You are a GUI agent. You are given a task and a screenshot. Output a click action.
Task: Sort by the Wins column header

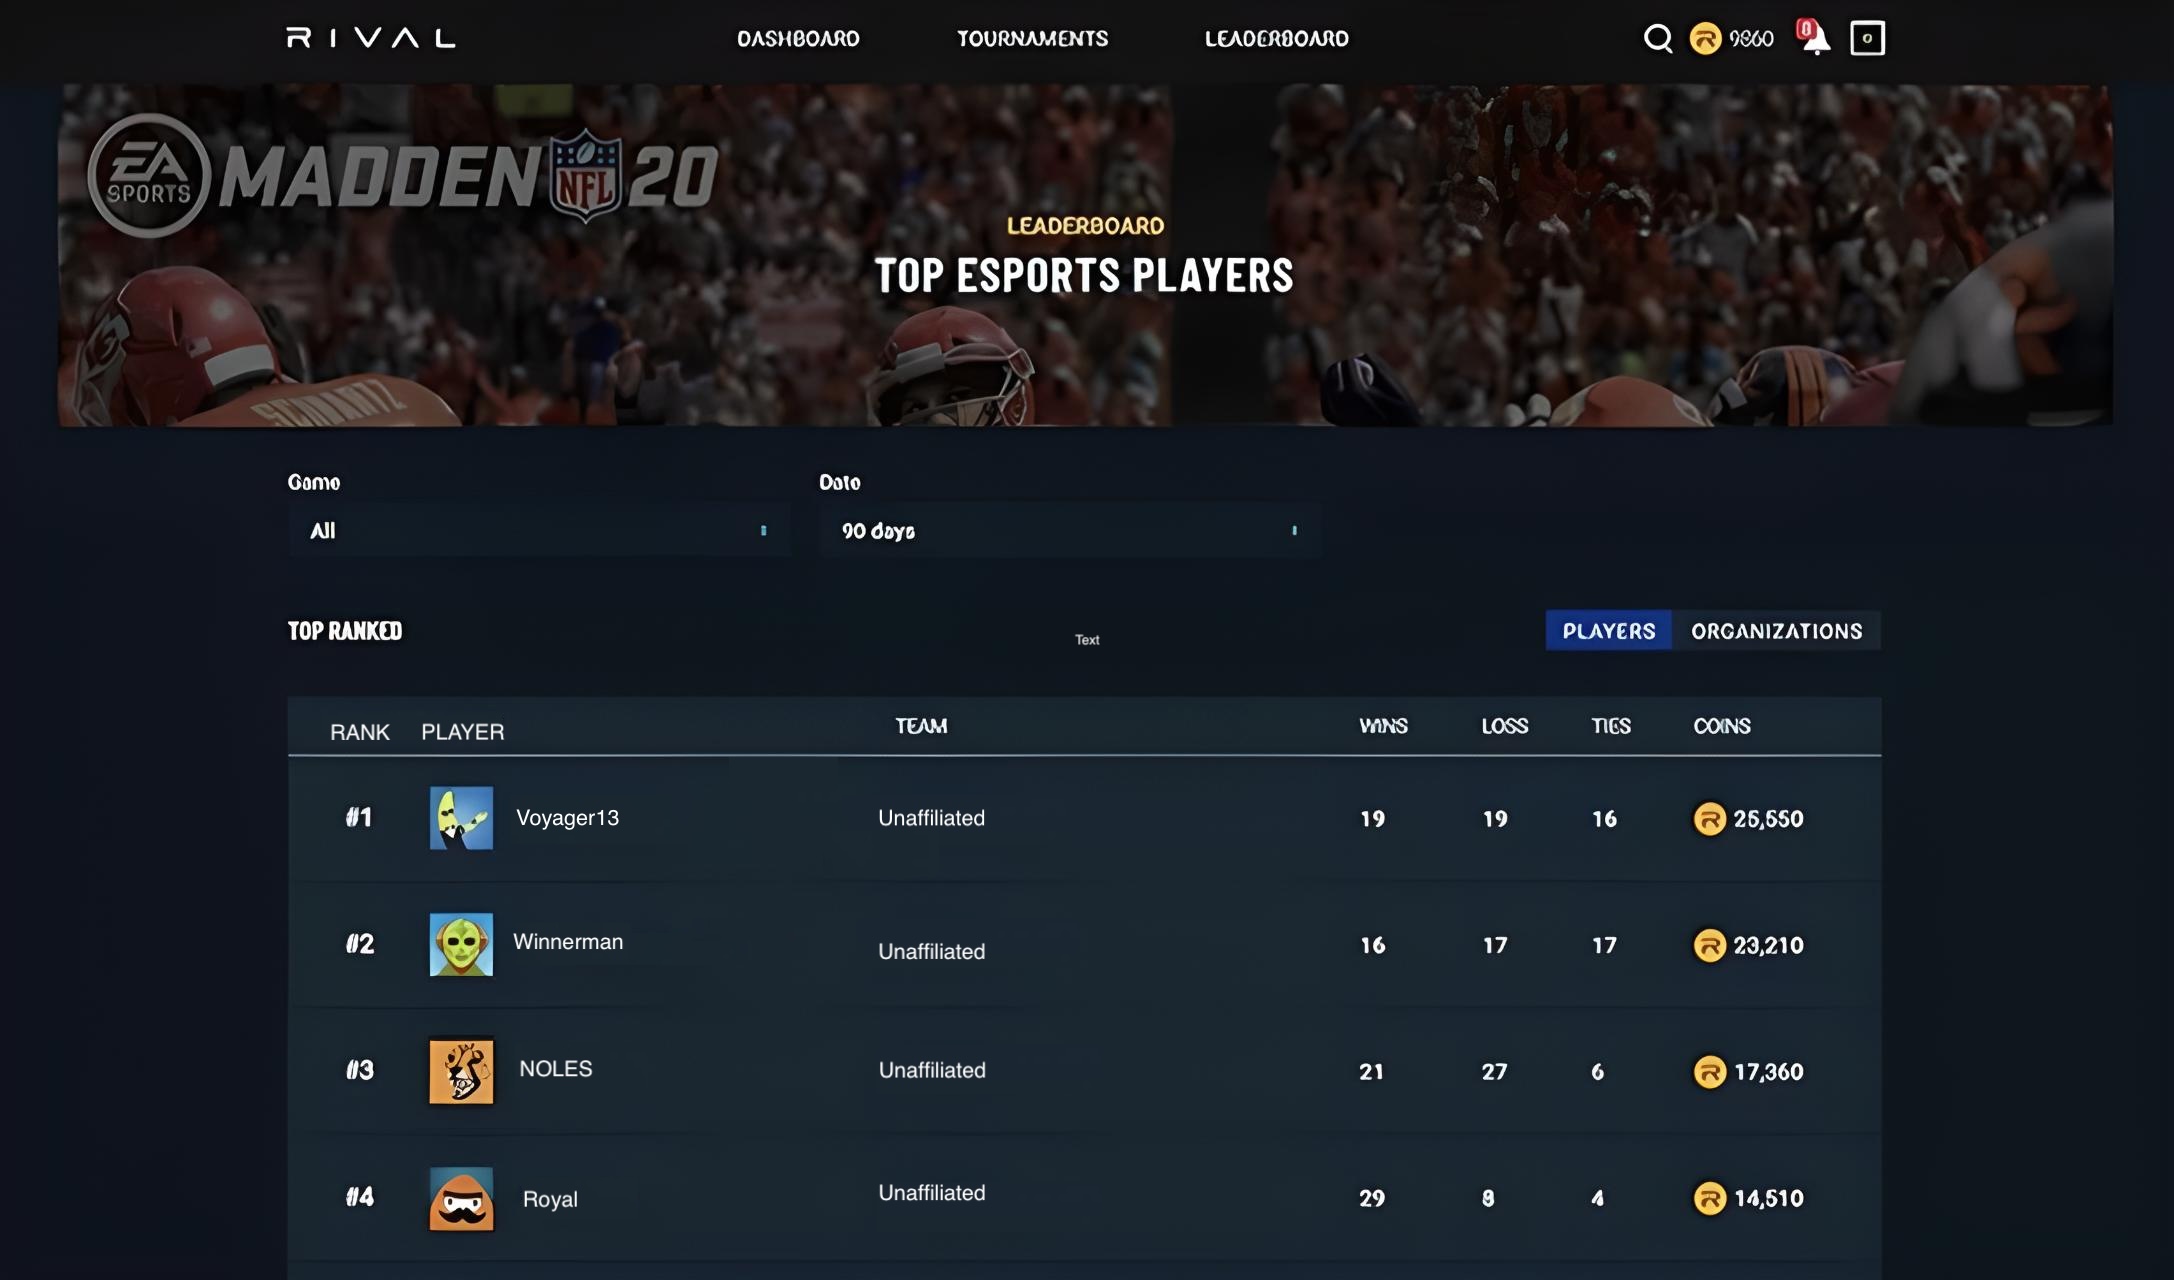coord(1383,726)
